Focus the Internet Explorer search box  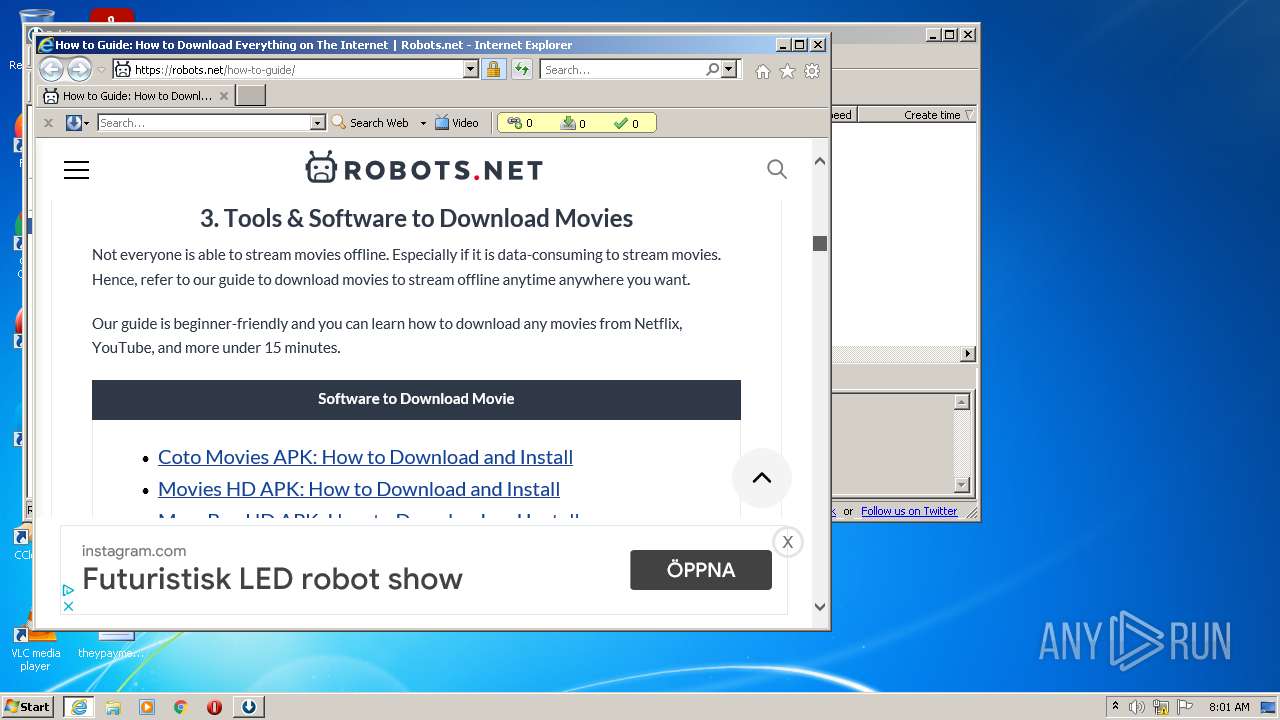(622, 70)
